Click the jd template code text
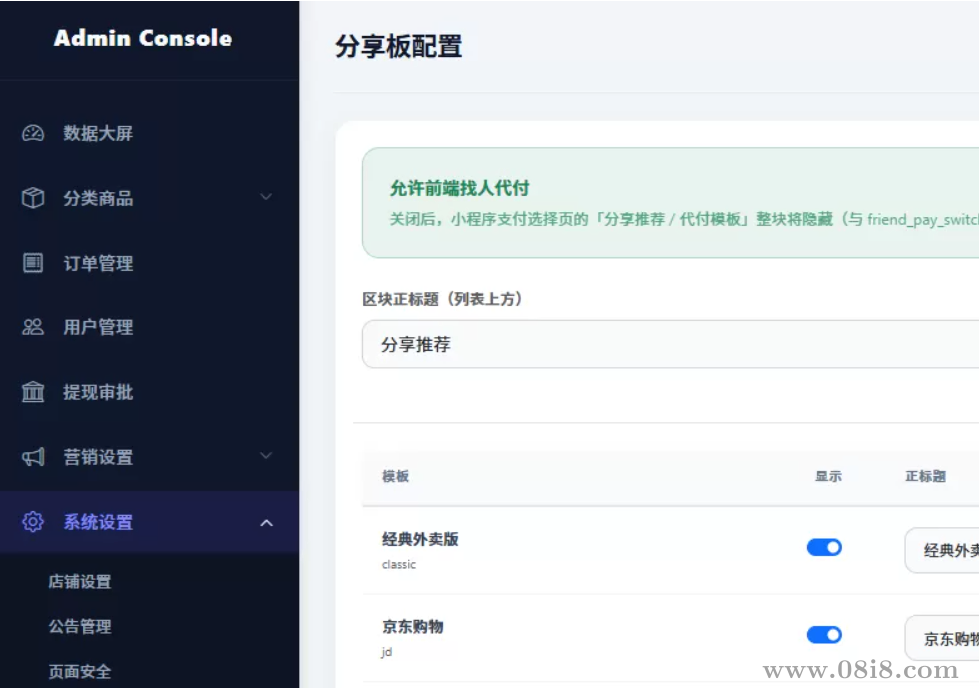Image resolution: width=979 pixels, height=688 pixels. coord(387,652)
